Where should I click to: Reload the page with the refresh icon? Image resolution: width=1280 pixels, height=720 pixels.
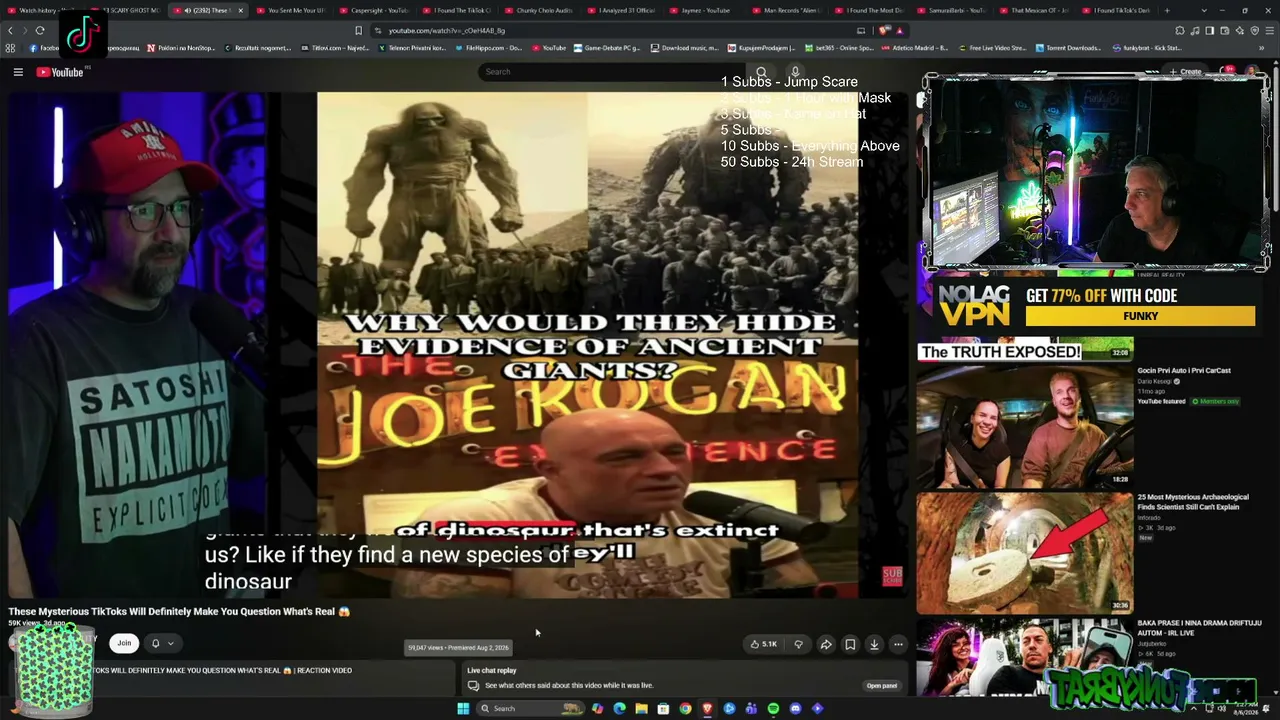[x=40, y=31]
